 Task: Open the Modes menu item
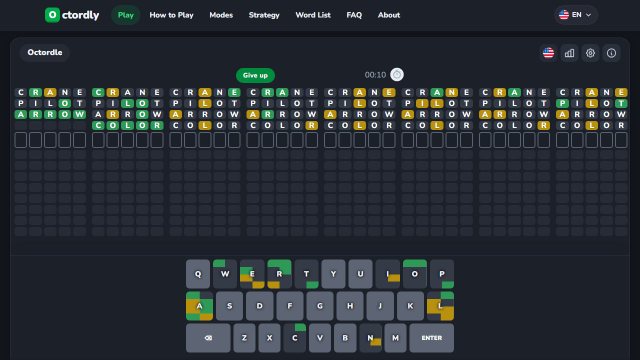click(221, 15)
